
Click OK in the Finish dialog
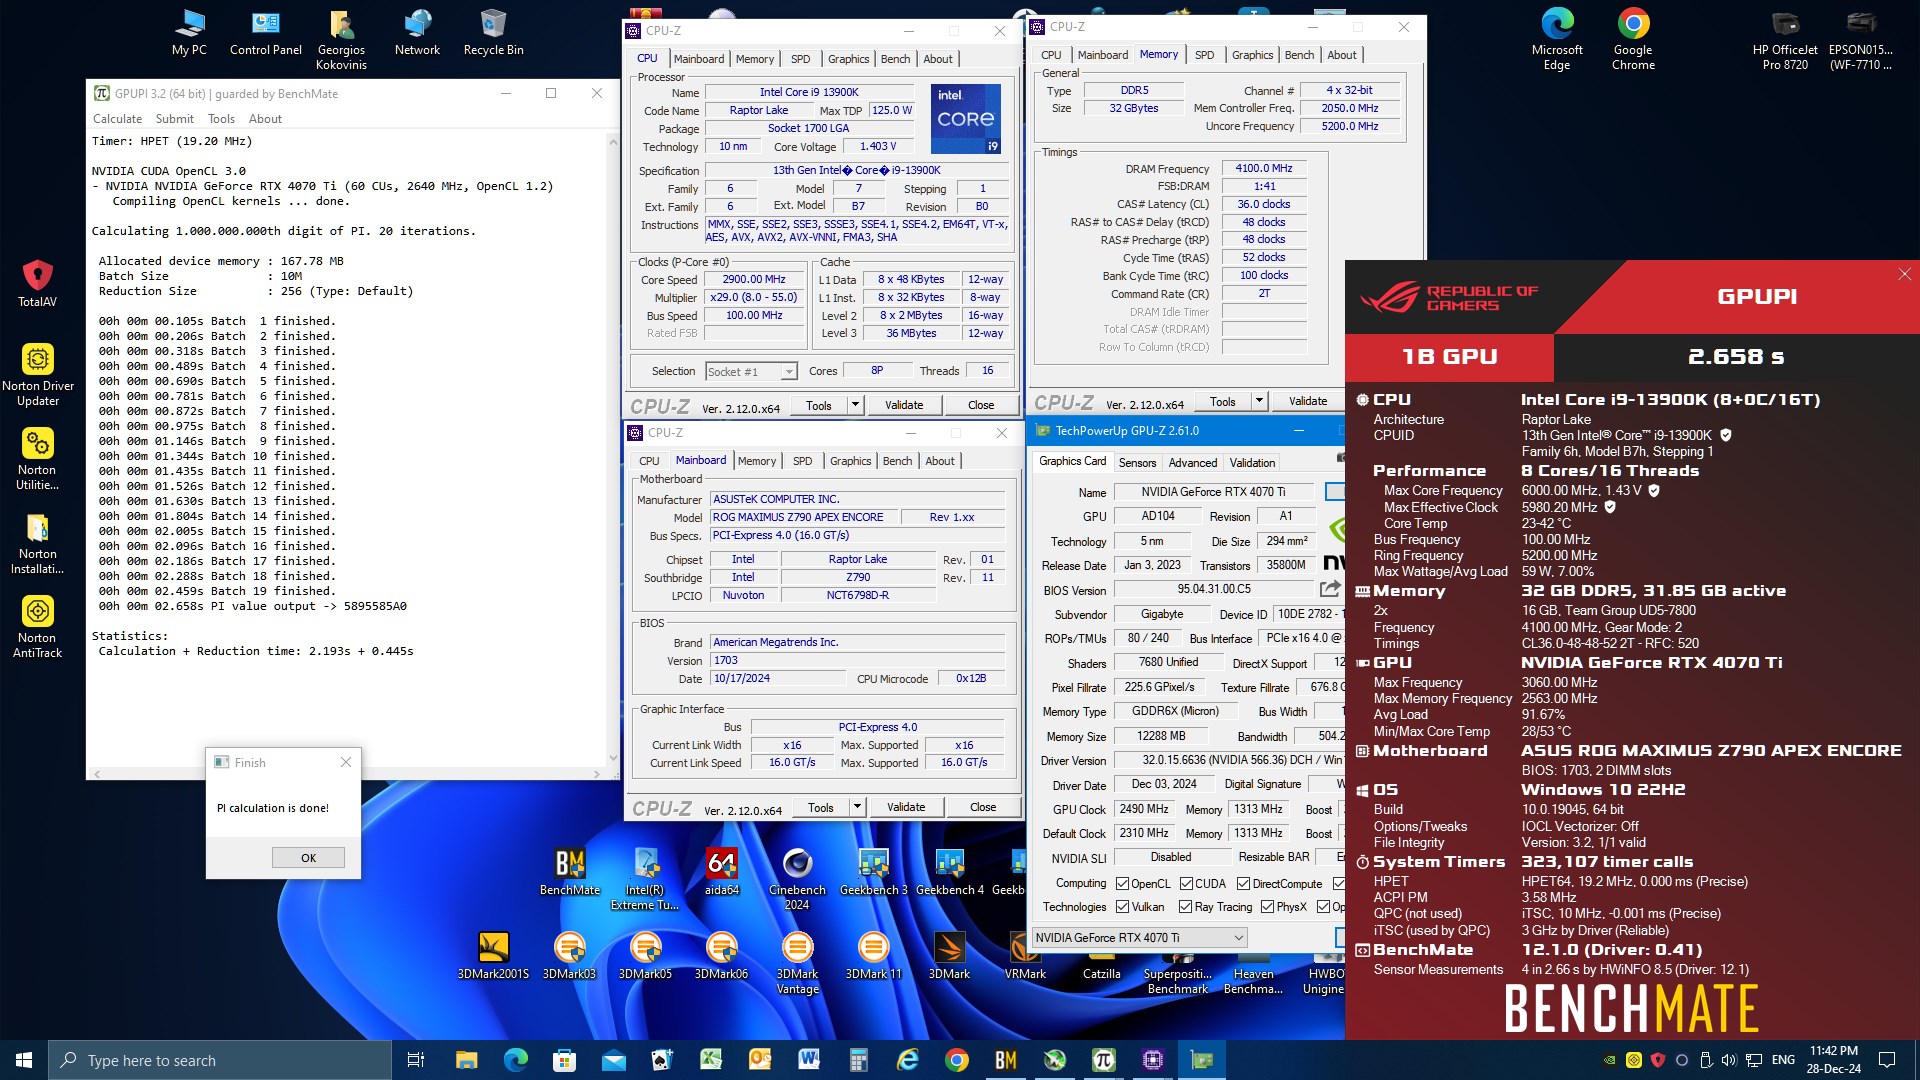308,858
